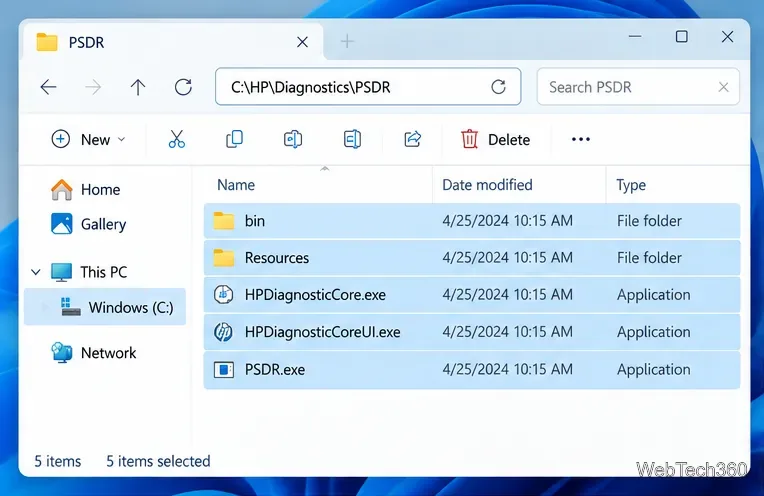Open the See more options menu

tap(580, 139)
